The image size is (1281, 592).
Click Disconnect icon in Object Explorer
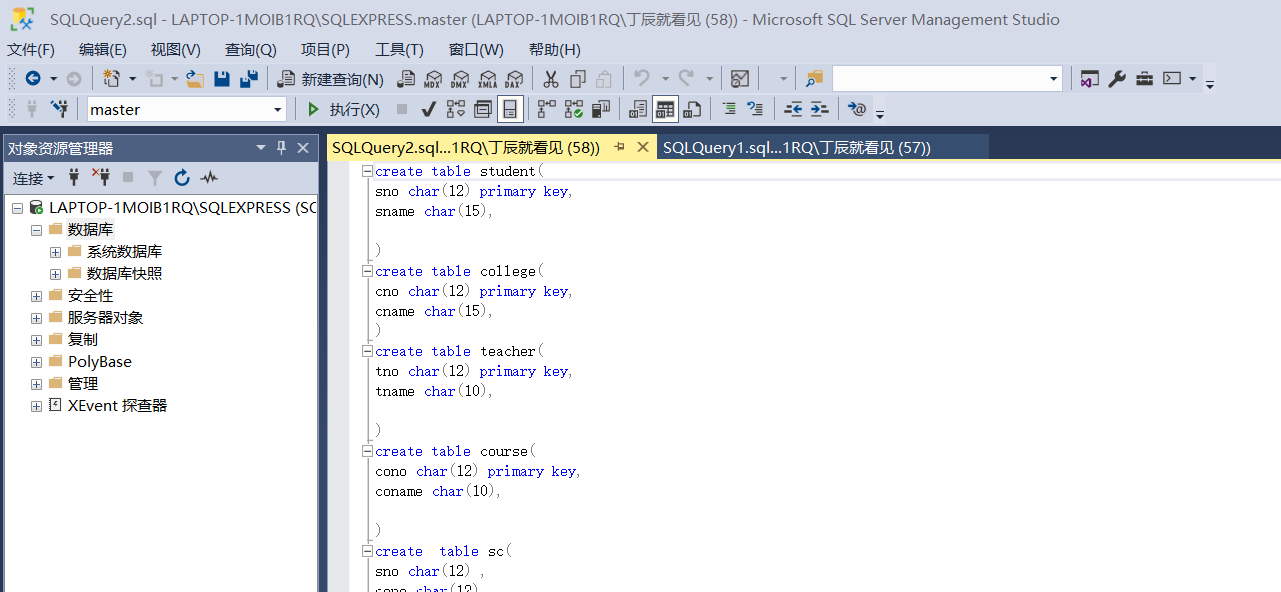[101, 178]
